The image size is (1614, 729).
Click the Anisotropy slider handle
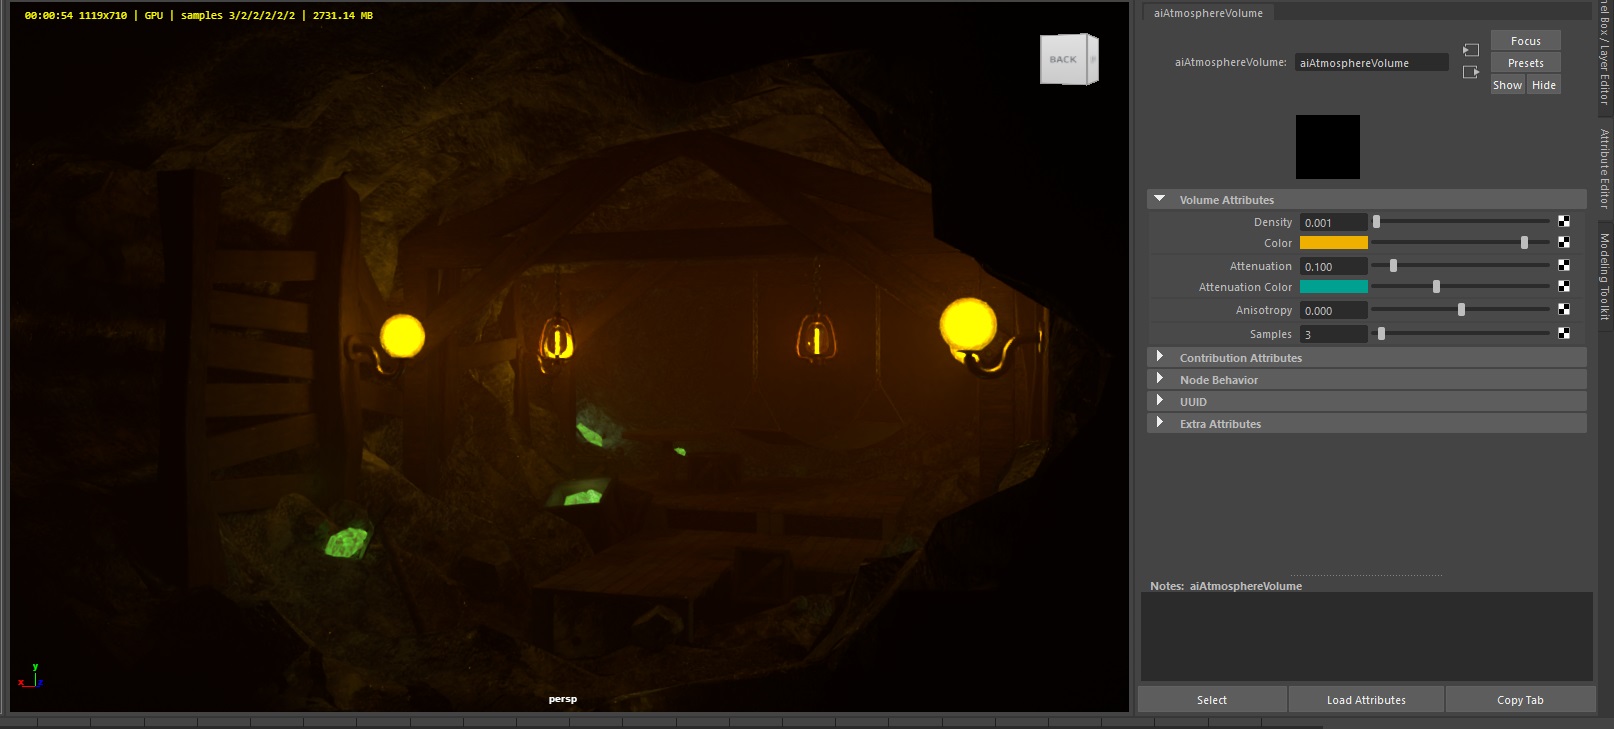click(x=1461, y=310)
